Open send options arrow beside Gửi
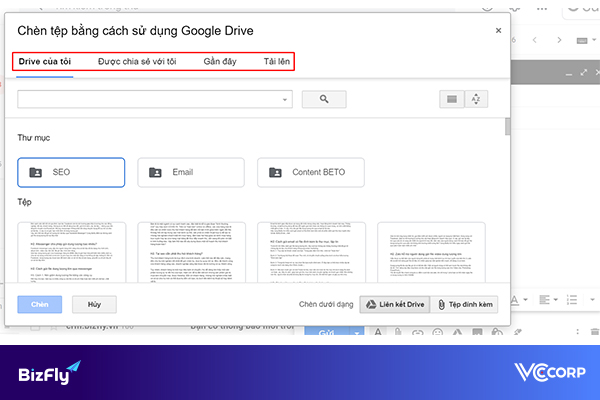600x400 pixels. [357, 332]
